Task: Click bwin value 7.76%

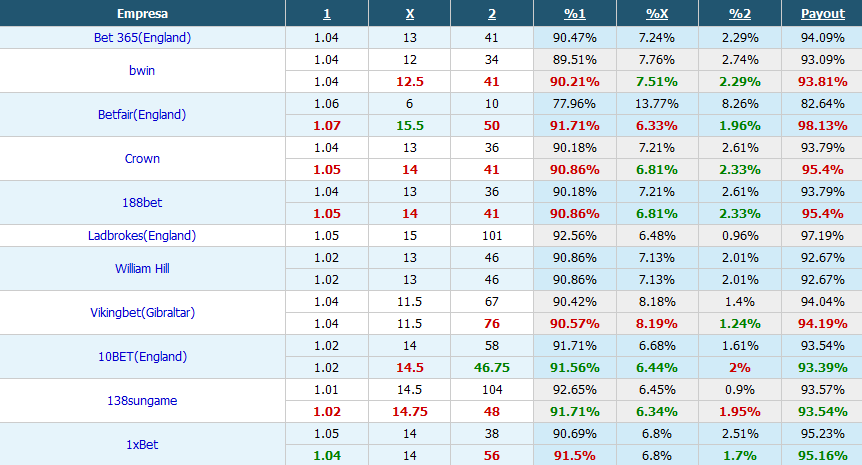Action: click(x=657, y=60)
